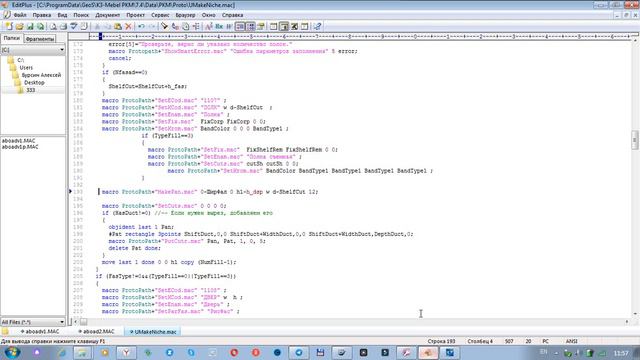Click the Find toolbar icon
The height and width of the screenshot is (360, 640).
tap(164, 26)
